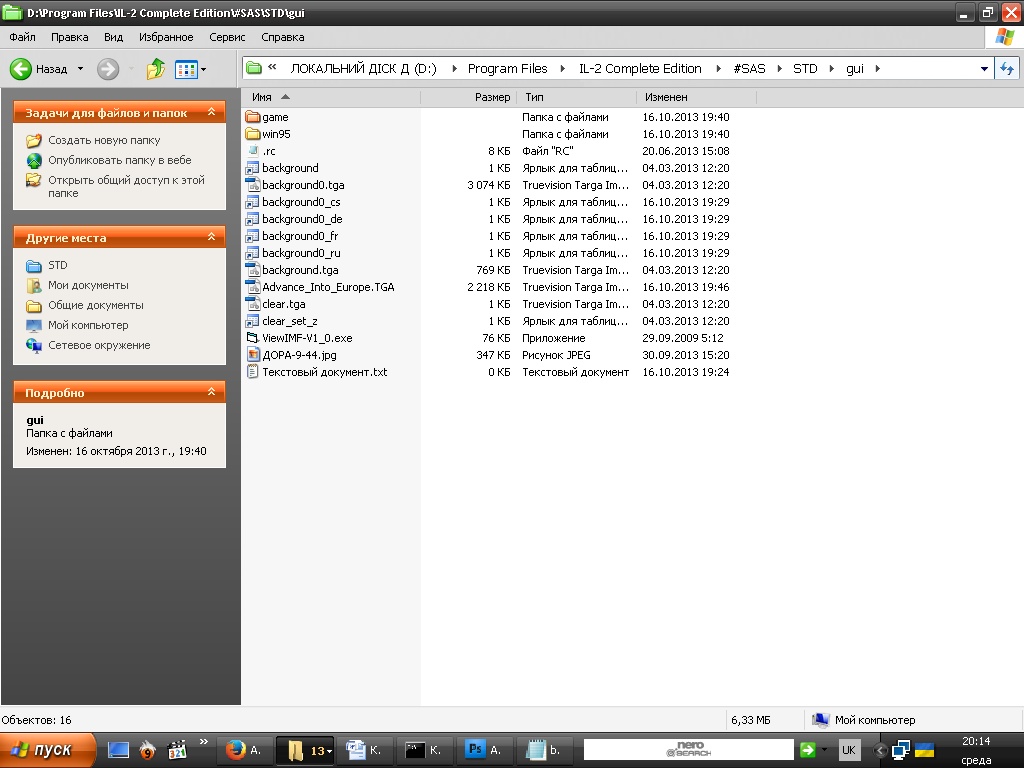Expand the arrow after #SAS breadcrumb

coord(779,69)
